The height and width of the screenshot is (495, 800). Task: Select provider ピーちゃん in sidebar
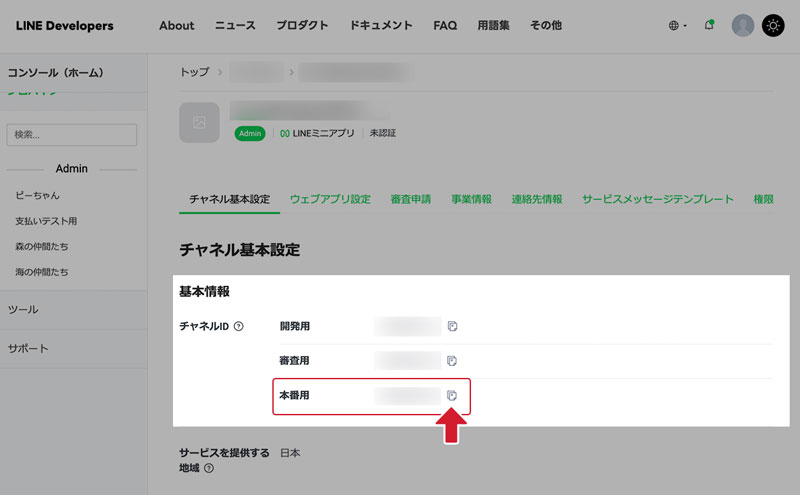tap(37, 196)
